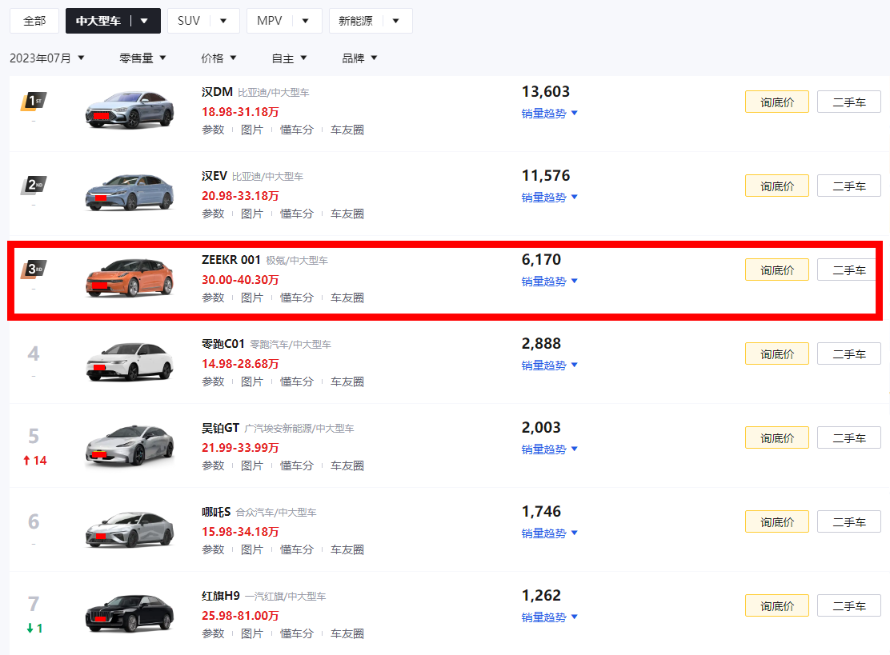Select the SUV category tab
The height and width of the screenshot is (655, 890).
[189, 21]
